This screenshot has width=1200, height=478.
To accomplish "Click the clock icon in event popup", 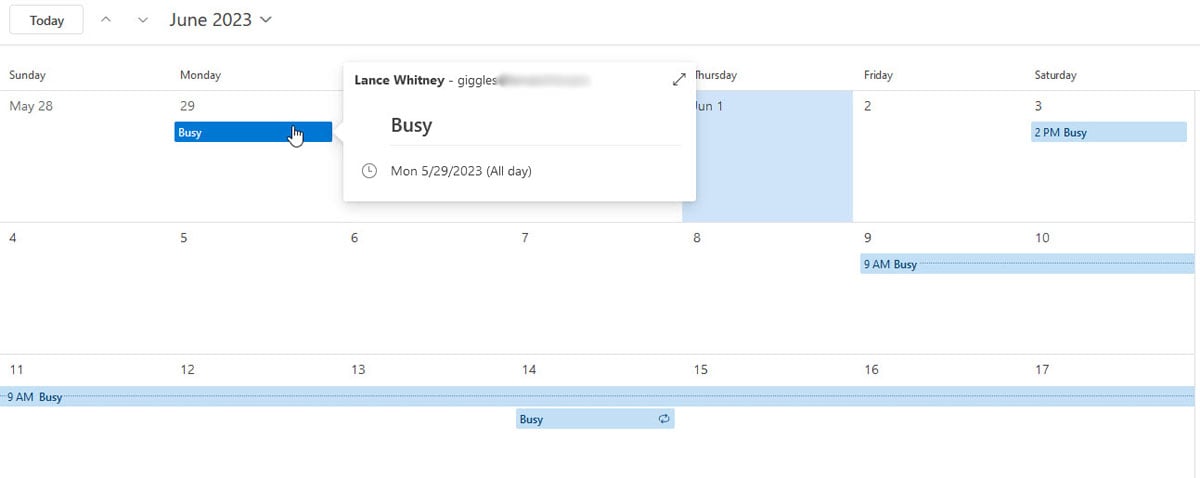I will point(369,171).
